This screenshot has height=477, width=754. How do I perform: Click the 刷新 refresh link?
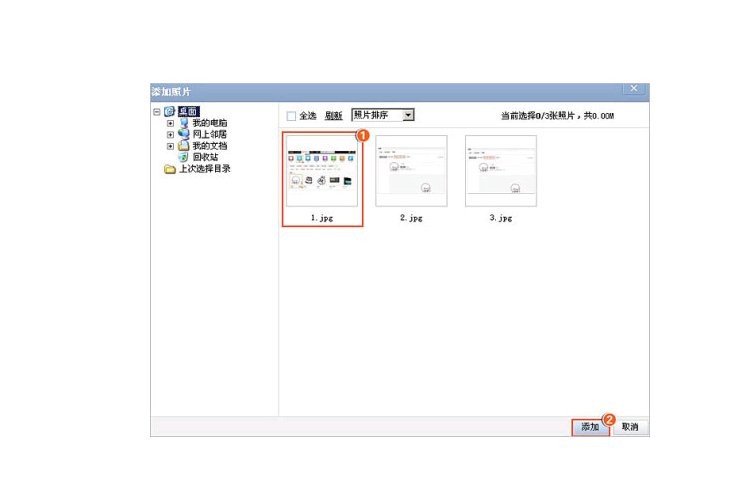[333, 116]
